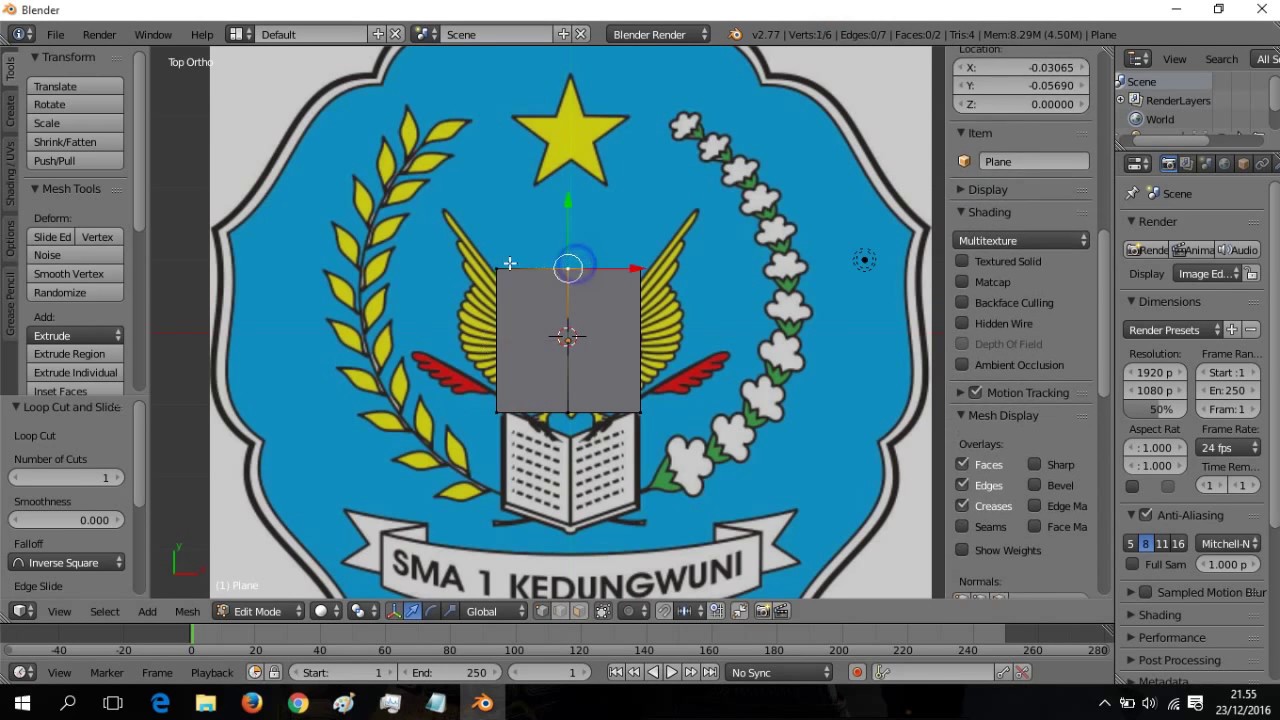Enable Ambient Occlusion checkbox
The height and width of the screenshot is (720, 1280).
point(962,365)
